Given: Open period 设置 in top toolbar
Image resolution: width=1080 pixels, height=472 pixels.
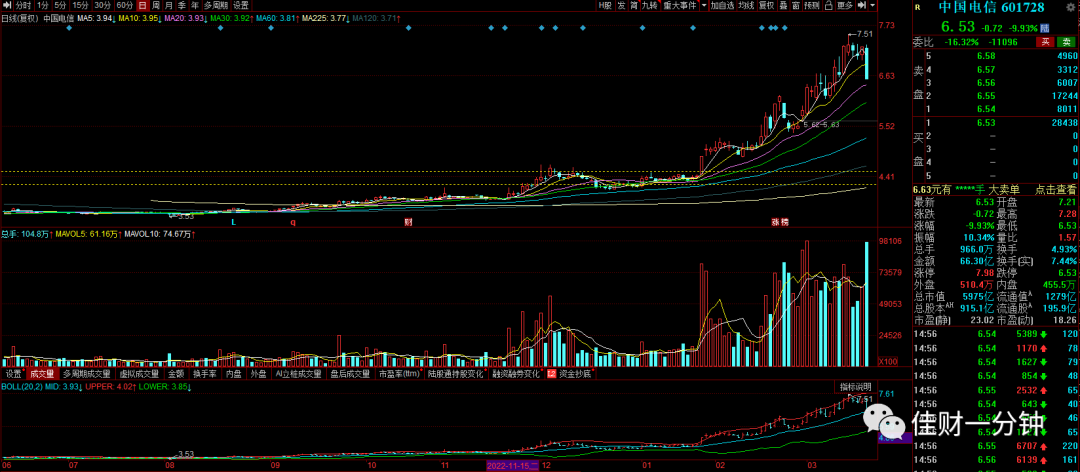Looking at the screenshot, I should (x=241, y=5).
